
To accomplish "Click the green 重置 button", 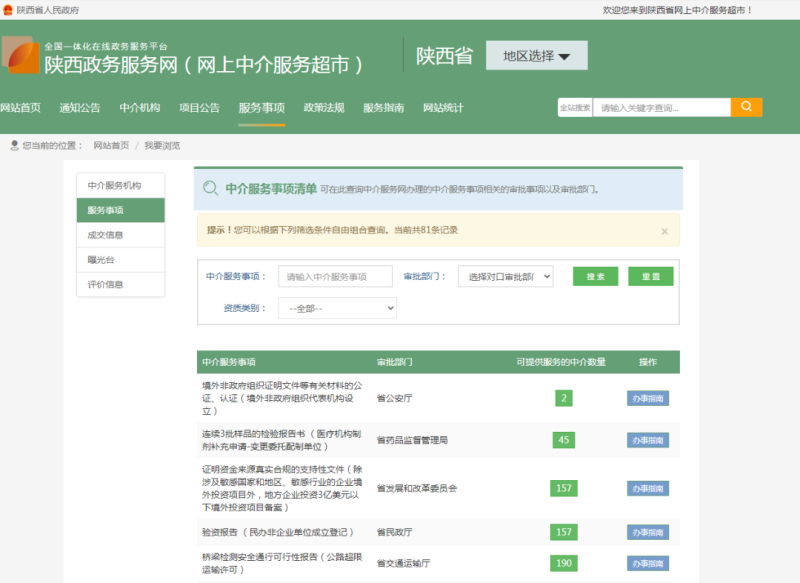I will [x=650, y=277].
